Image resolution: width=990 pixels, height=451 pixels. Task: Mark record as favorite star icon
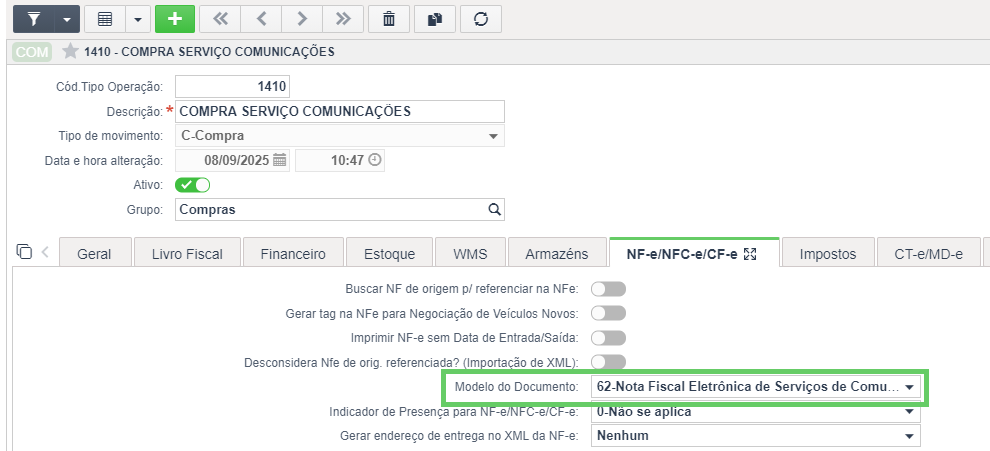click(70, 51)
